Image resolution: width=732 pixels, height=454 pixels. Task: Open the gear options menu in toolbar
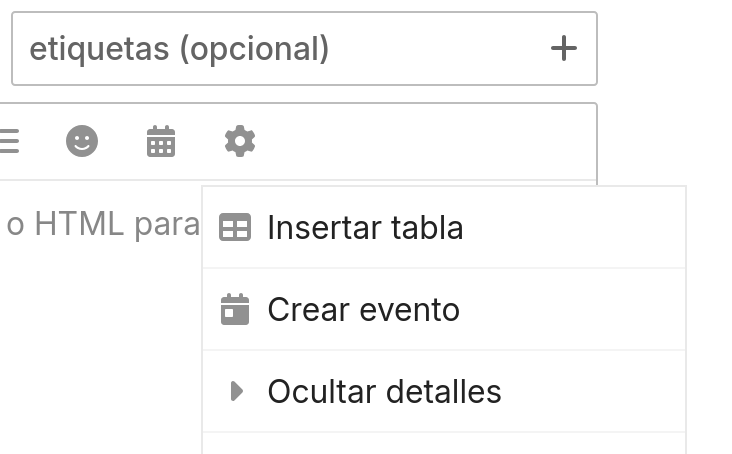click(x=240, y=141)
